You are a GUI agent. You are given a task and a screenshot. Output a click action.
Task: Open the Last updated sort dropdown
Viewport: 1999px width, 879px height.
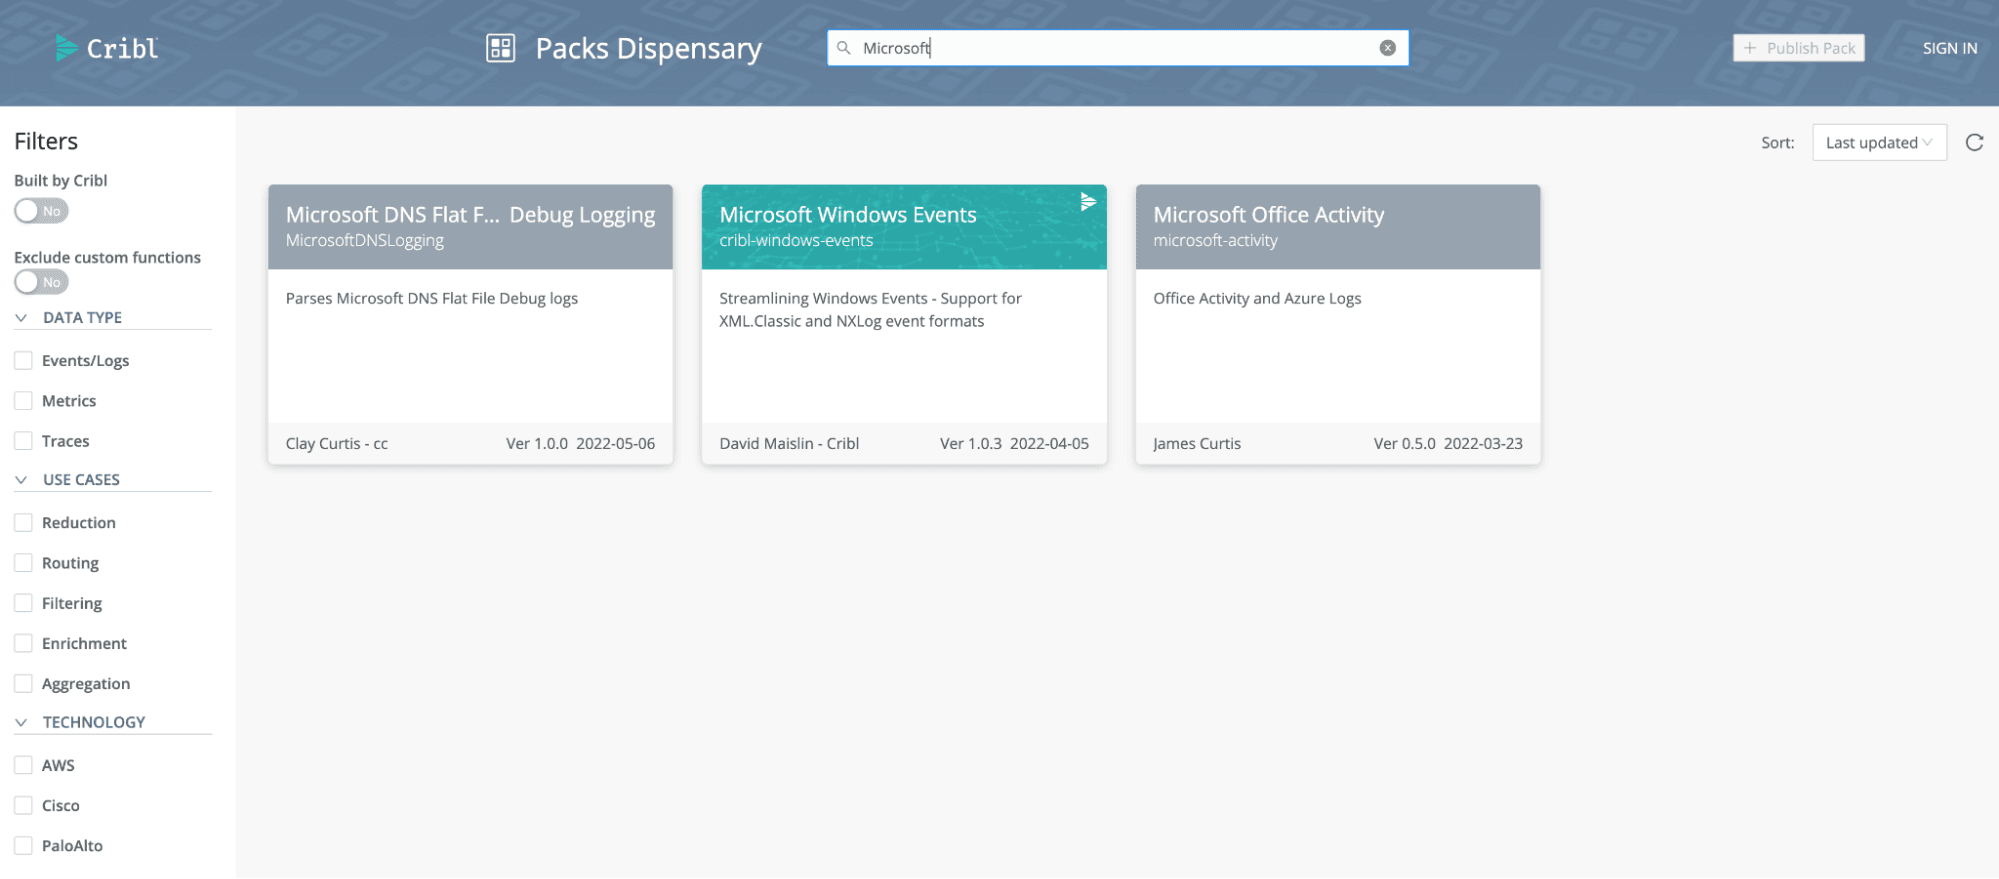pos(1878,143)
